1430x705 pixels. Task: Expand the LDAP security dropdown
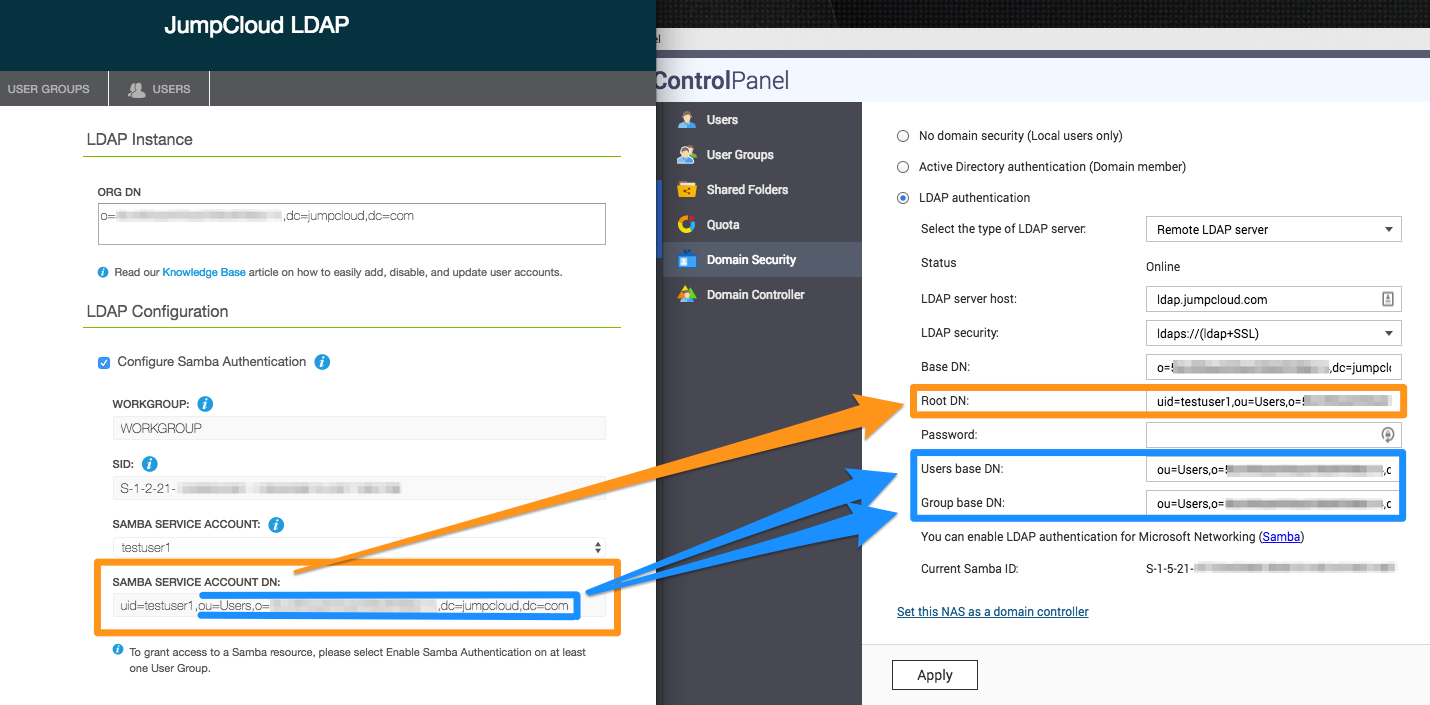pyautogui.click(x=1273, y=333)
